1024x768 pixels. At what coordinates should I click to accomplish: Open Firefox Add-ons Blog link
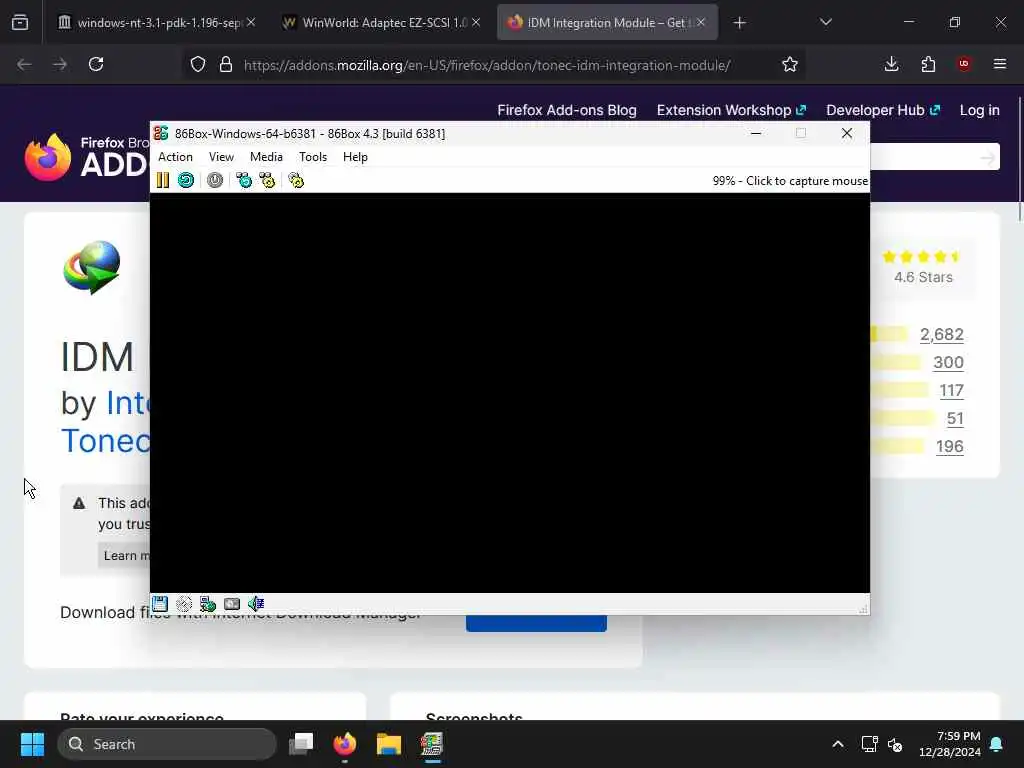point(567,110)
